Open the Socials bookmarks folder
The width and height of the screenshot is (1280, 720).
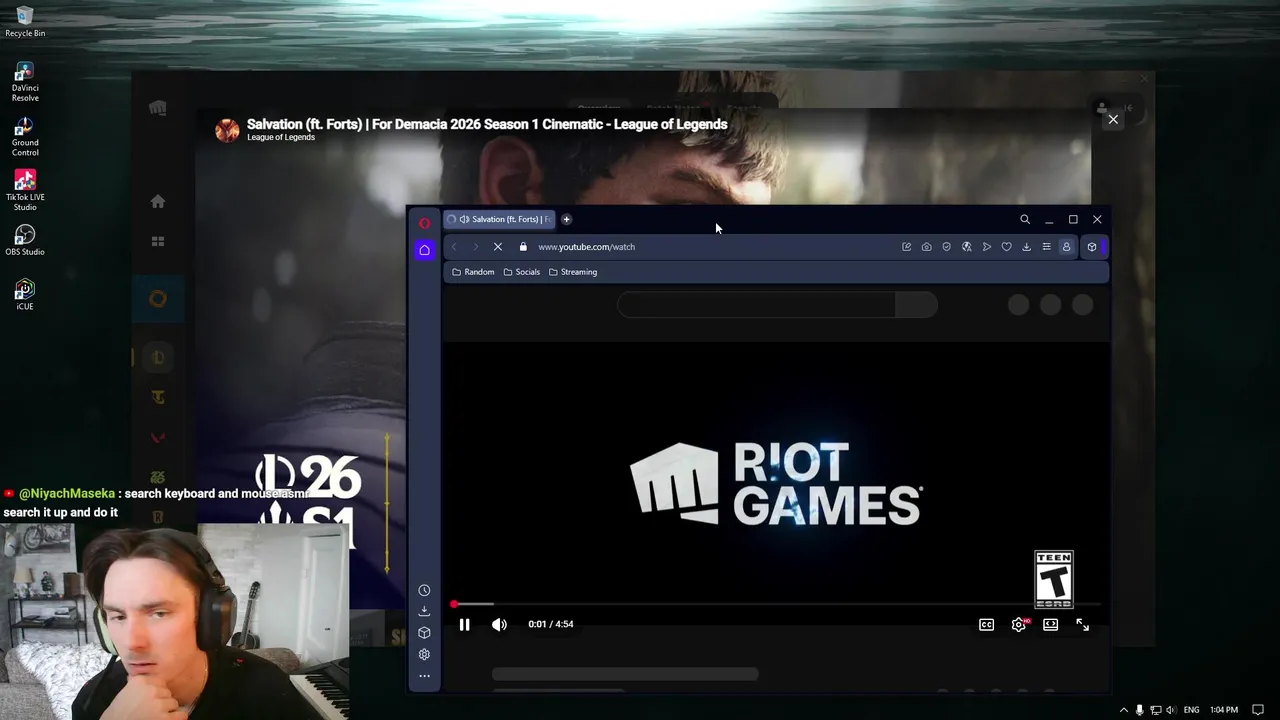coord(522,272)
